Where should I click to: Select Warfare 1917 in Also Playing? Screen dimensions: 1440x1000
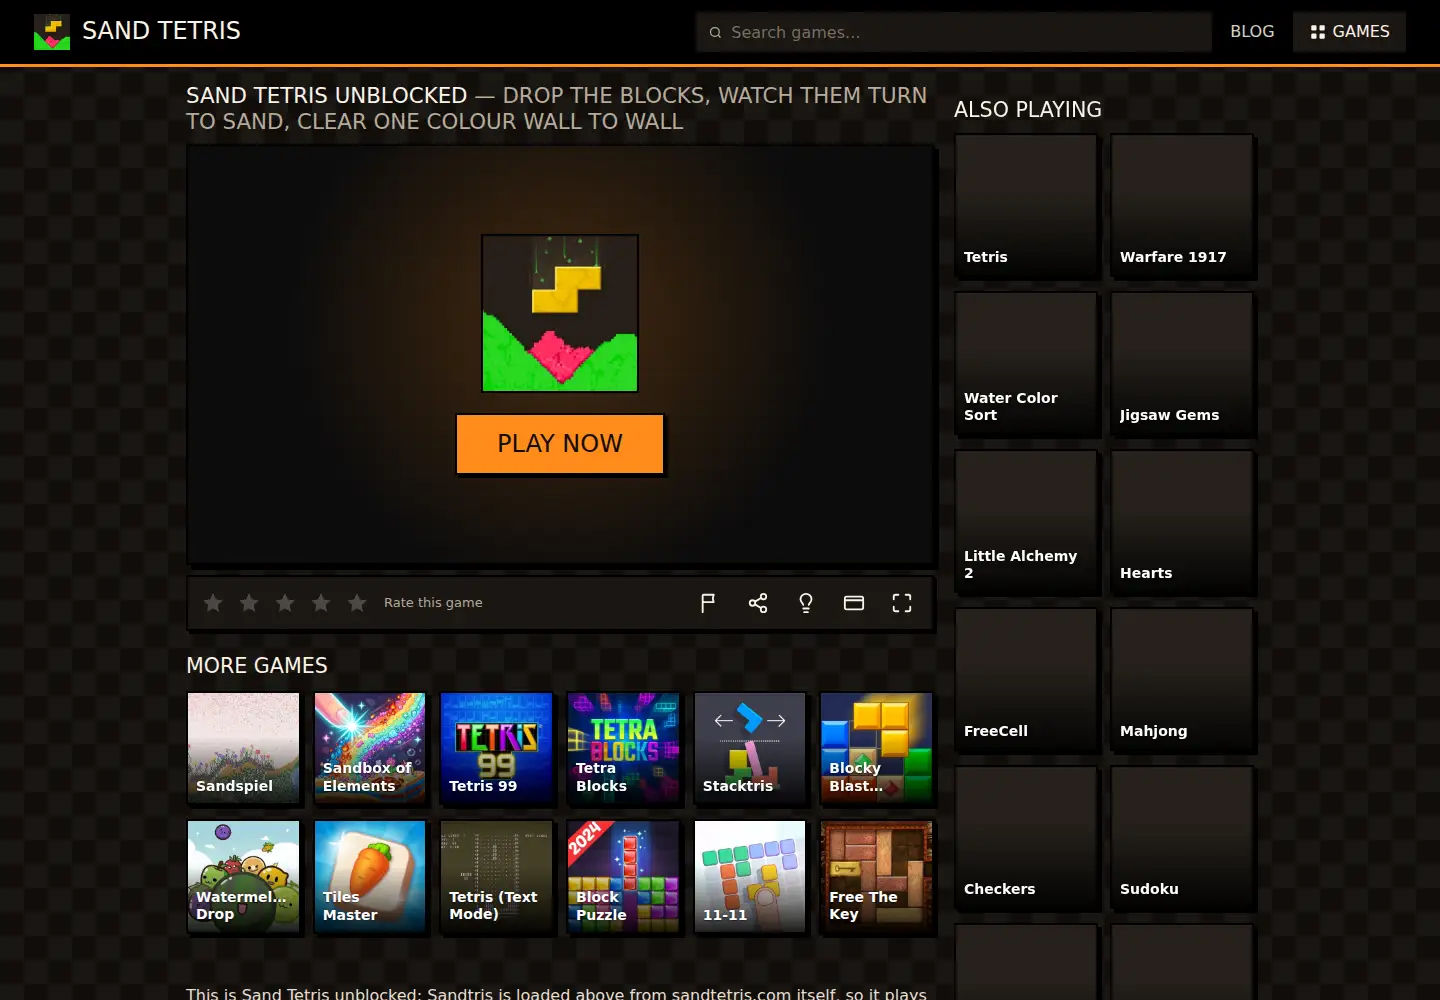click(x=1182, y=205)
